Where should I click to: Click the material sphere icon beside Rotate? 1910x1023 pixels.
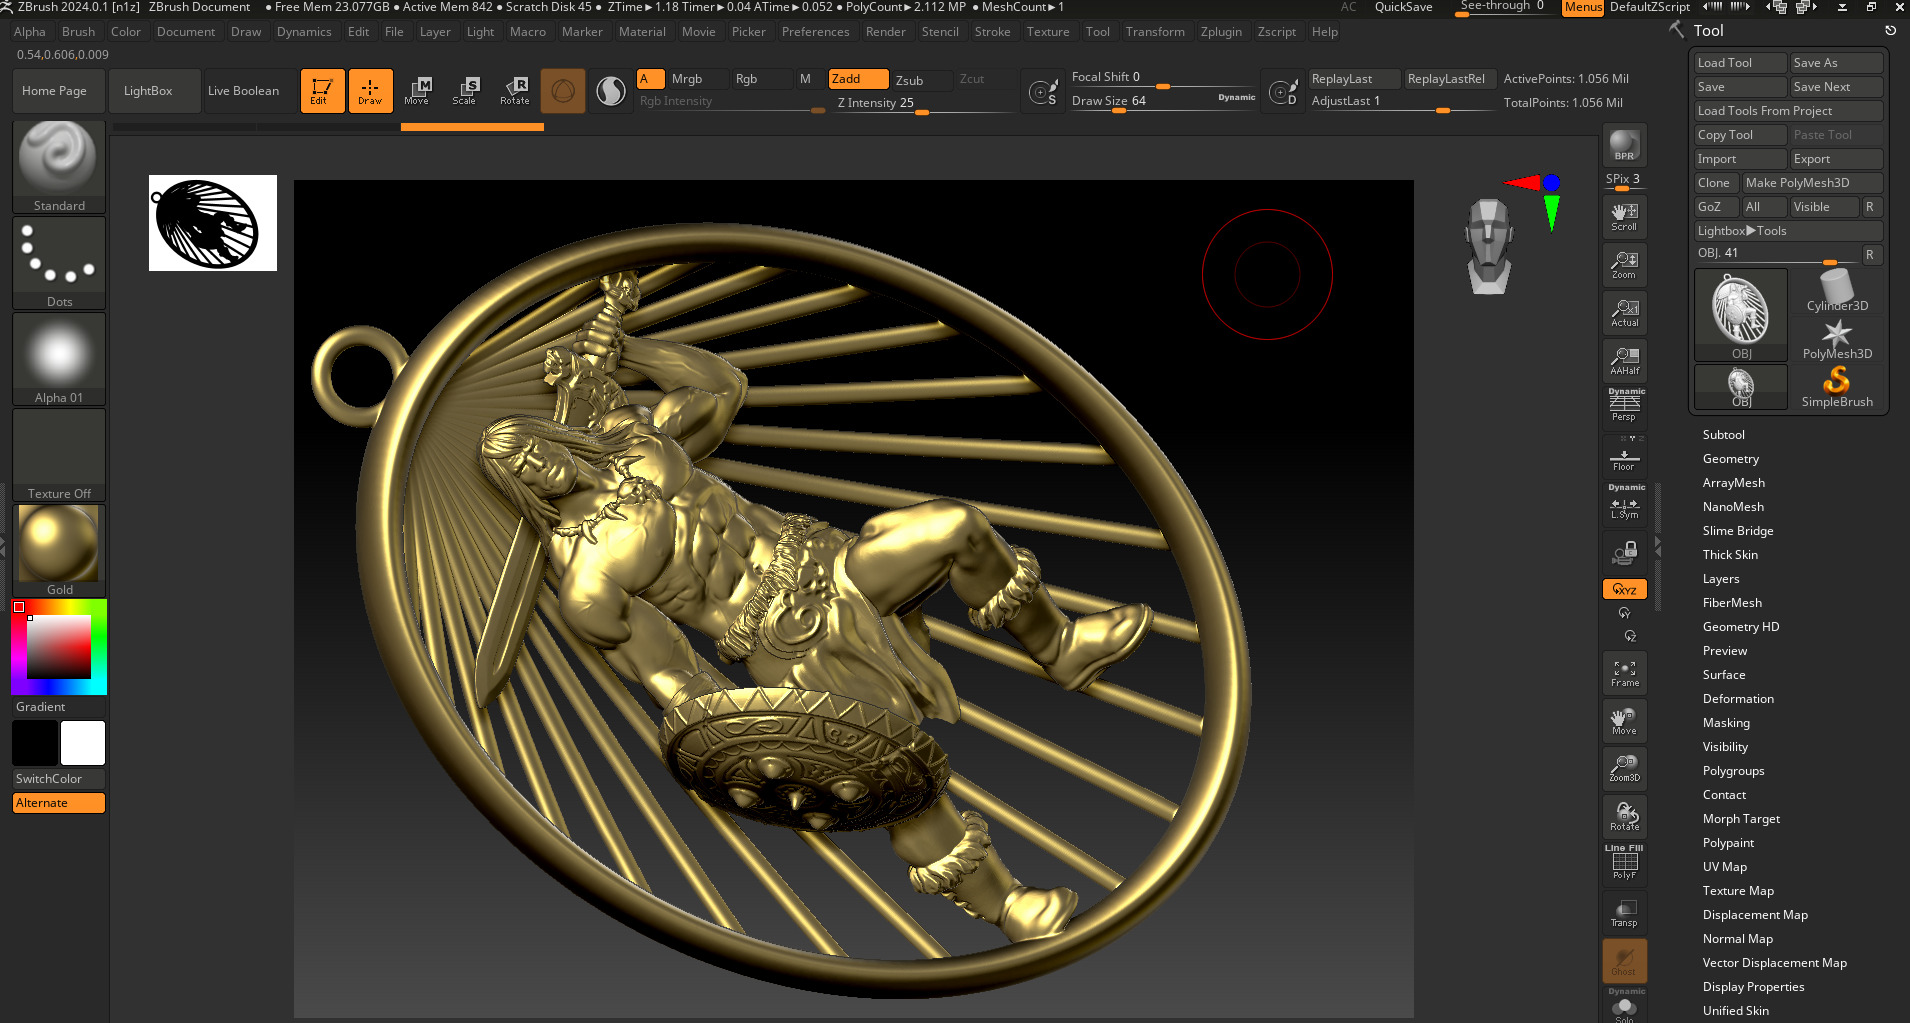click(x=563, y=91)
